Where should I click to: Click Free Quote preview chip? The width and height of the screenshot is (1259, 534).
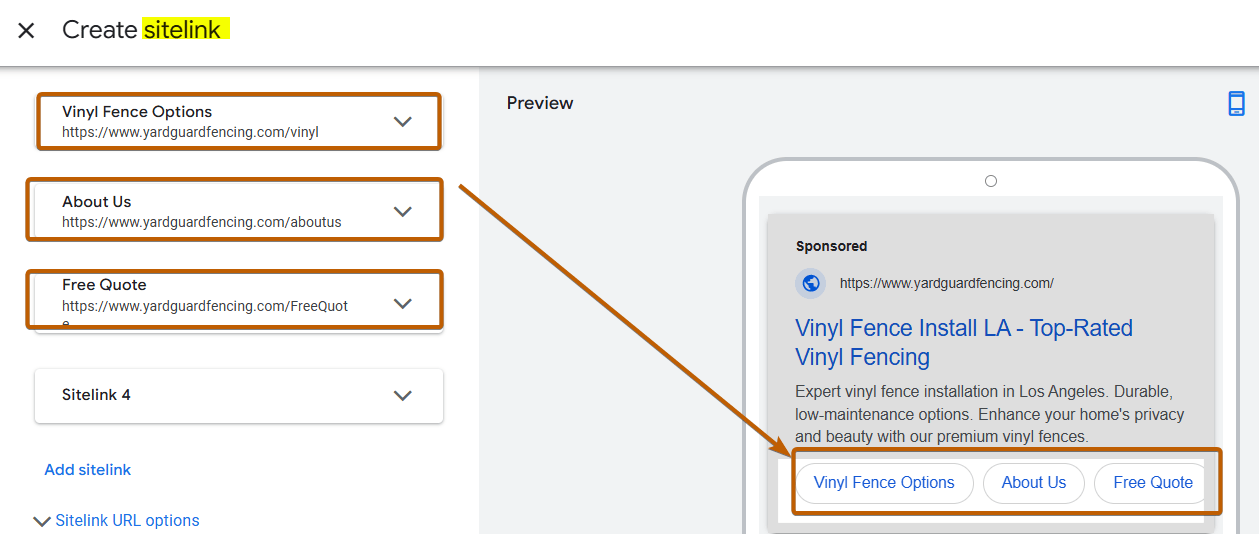tap(1152, 483)
